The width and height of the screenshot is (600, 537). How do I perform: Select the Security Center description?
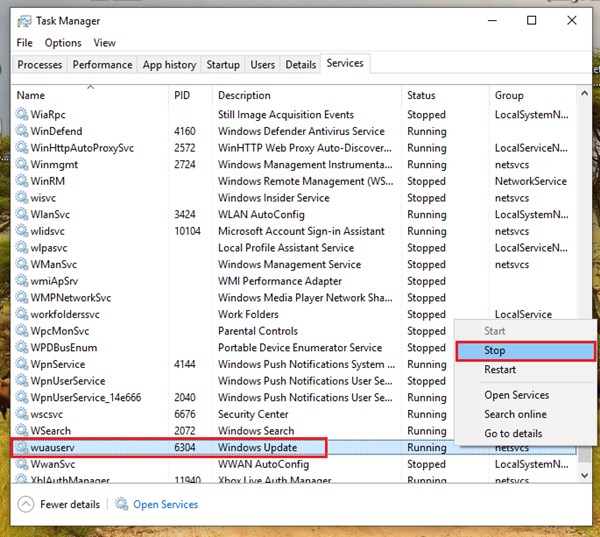click(x=253, y=414)
